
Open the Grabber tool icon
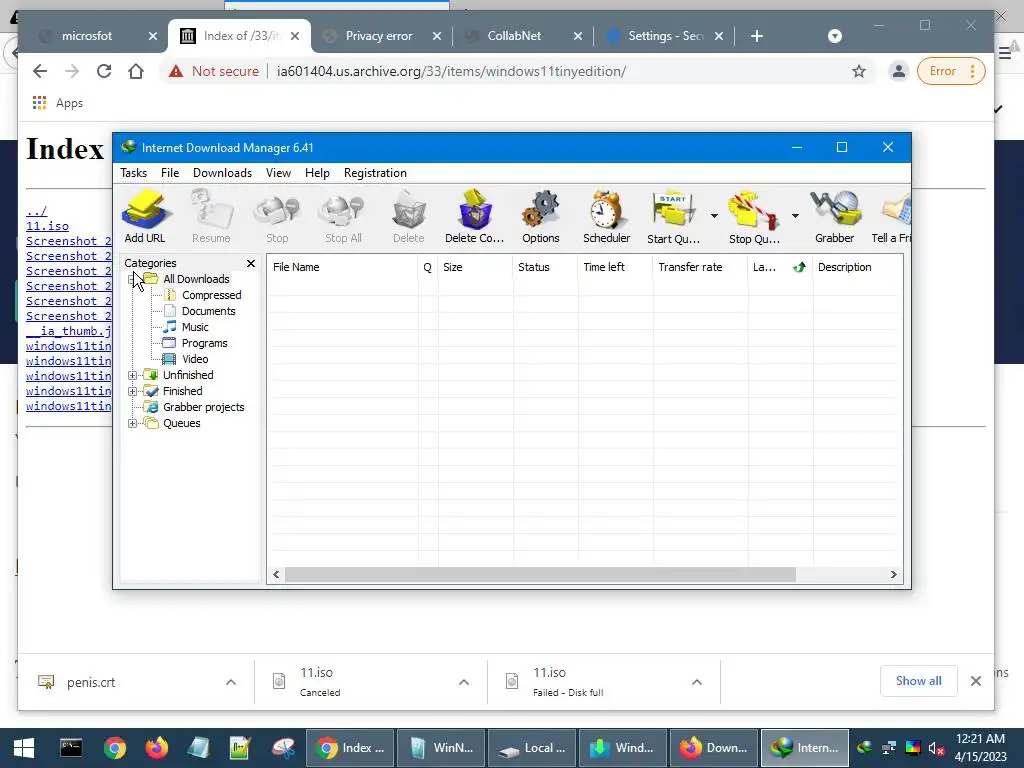tap(835, 216)
